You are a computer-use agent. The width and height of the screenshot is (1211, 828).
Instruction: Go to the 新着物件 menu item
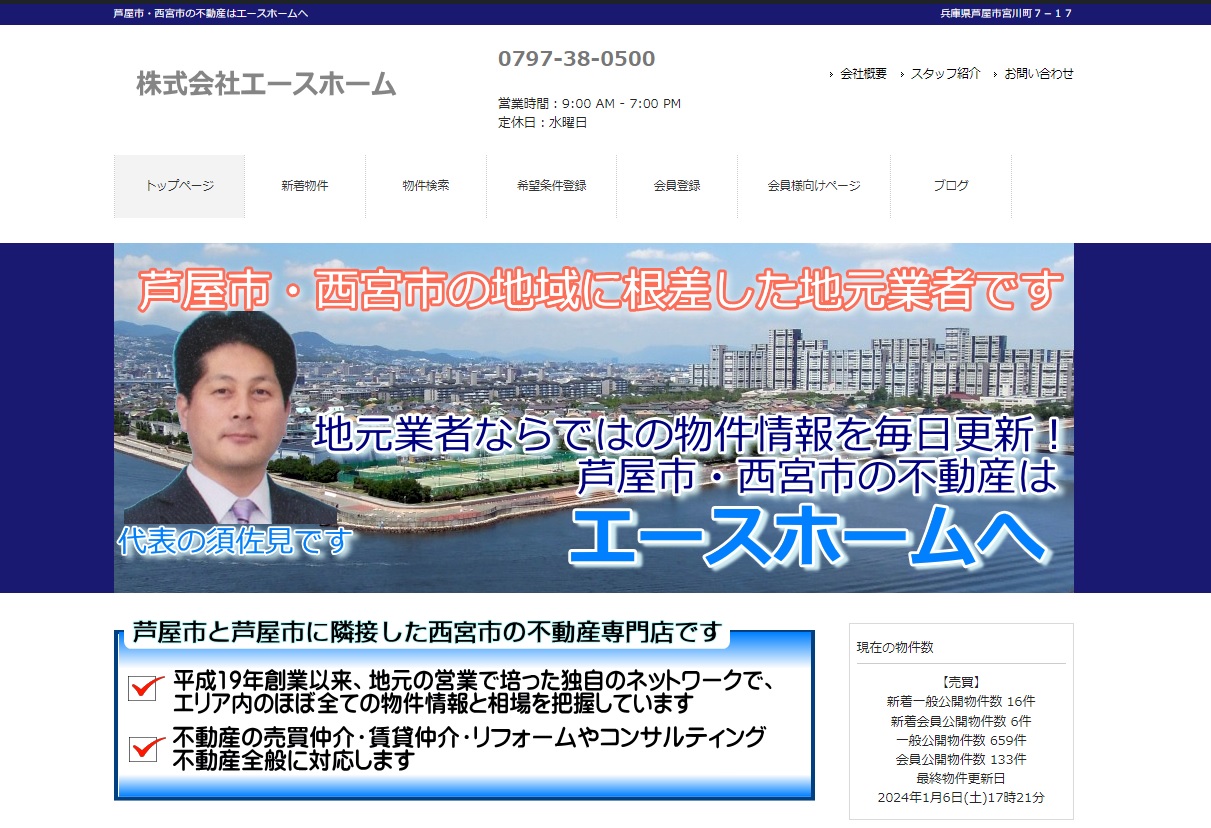pos(305,186)
